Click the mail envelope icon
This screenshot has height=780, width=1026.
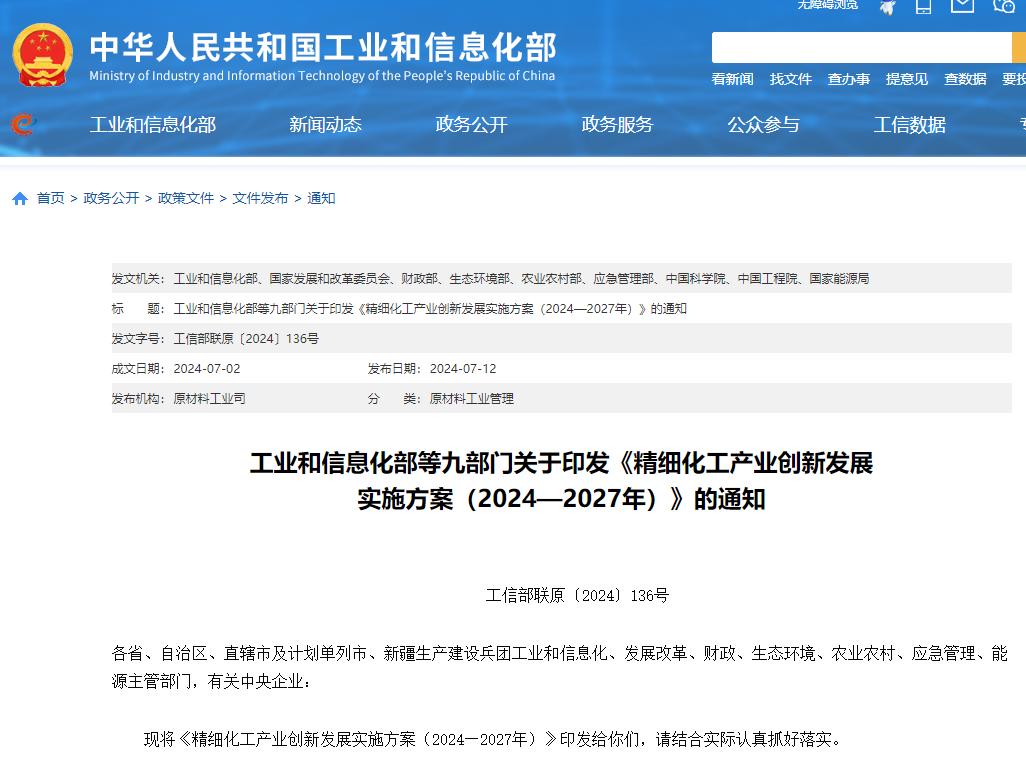point(962,5)
